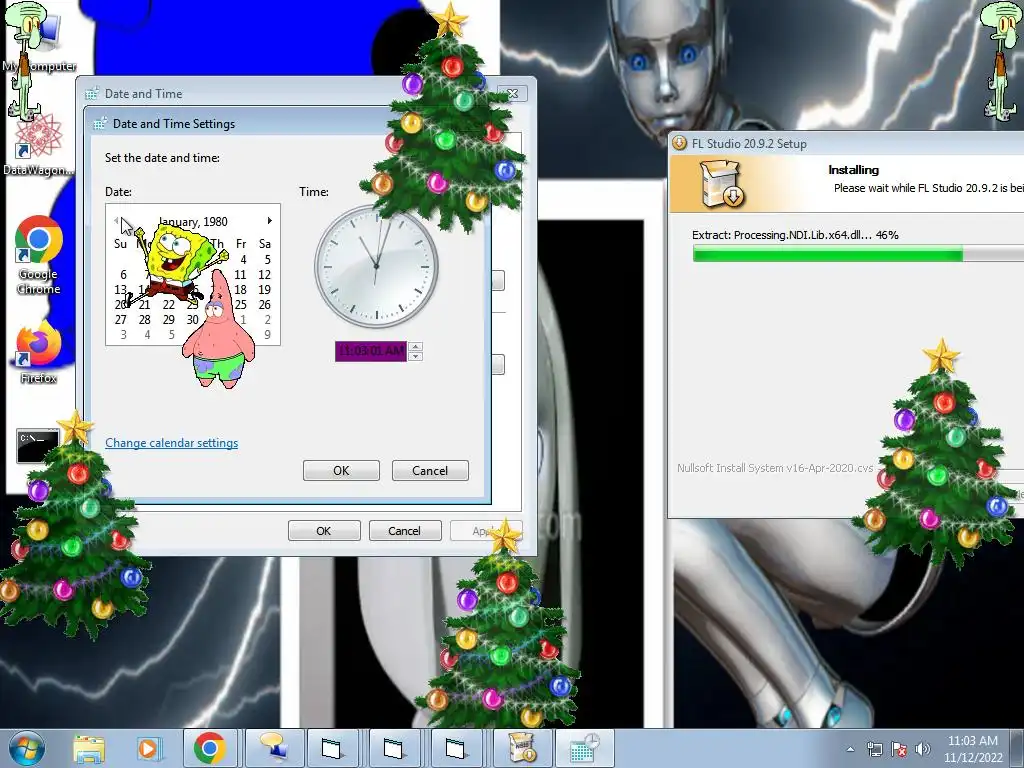Open the network tray icon
Image resolution: width=1024 pixels, height=768 pixels.
point(874,750)
